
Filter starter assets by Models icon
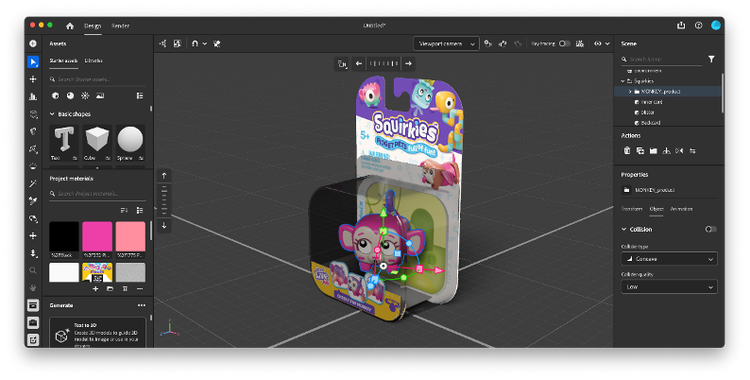pos(55,96)
